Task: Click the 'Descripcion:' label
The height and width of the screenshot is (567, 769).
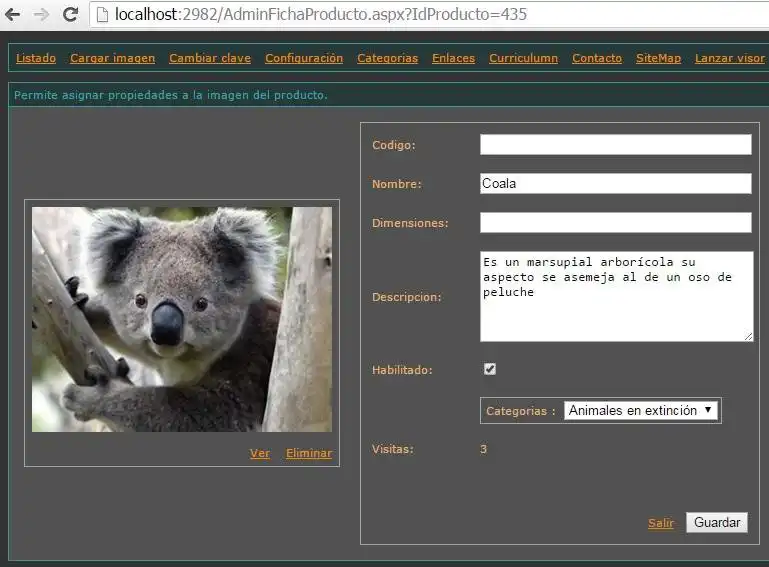Action: (407, 297)
